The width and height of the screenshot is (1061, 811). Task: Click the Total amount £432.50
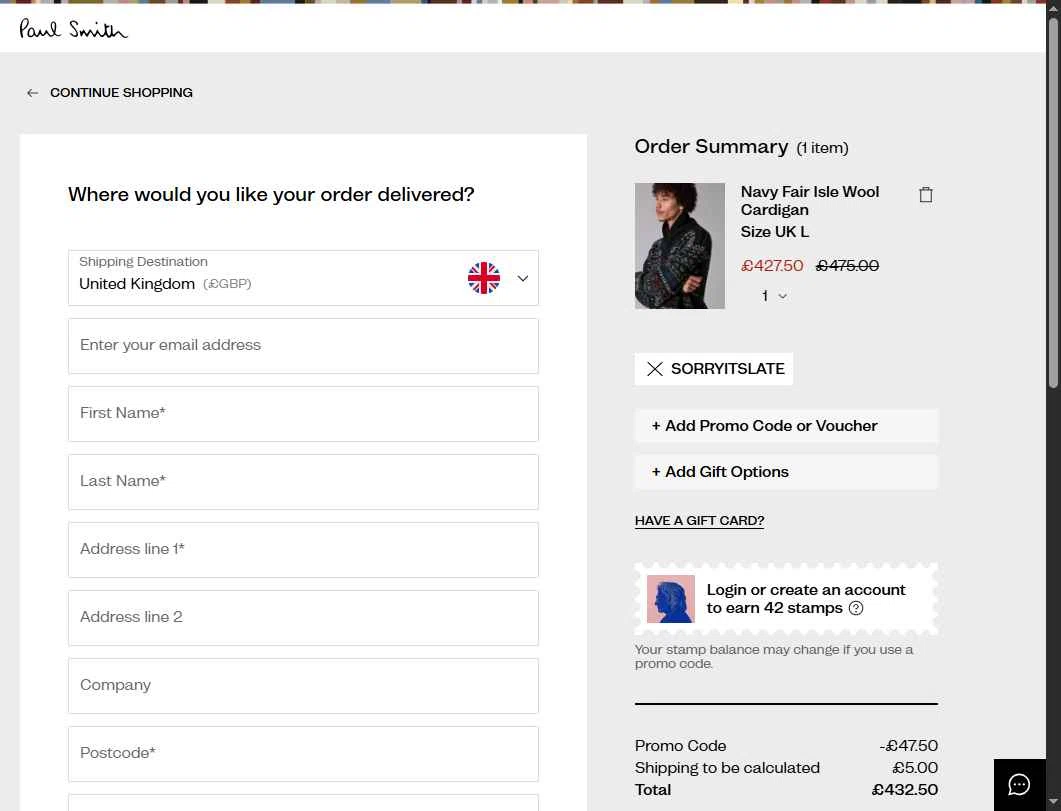(x=905, y=790)
